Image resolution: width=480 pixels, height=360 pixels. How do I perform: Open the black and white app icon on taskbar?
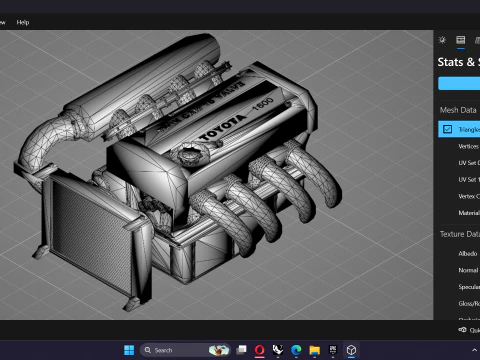click(278, 350)
